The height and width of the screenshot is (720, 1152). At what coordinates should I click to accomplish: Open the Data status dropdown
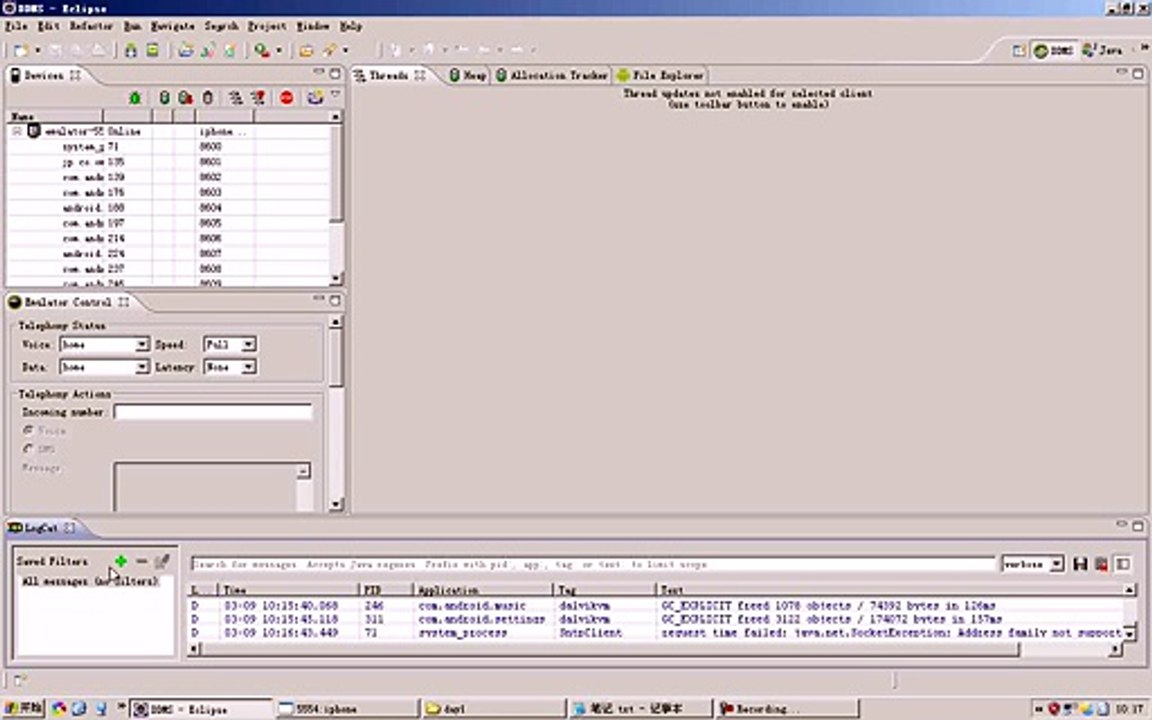(x=143, y=367)
